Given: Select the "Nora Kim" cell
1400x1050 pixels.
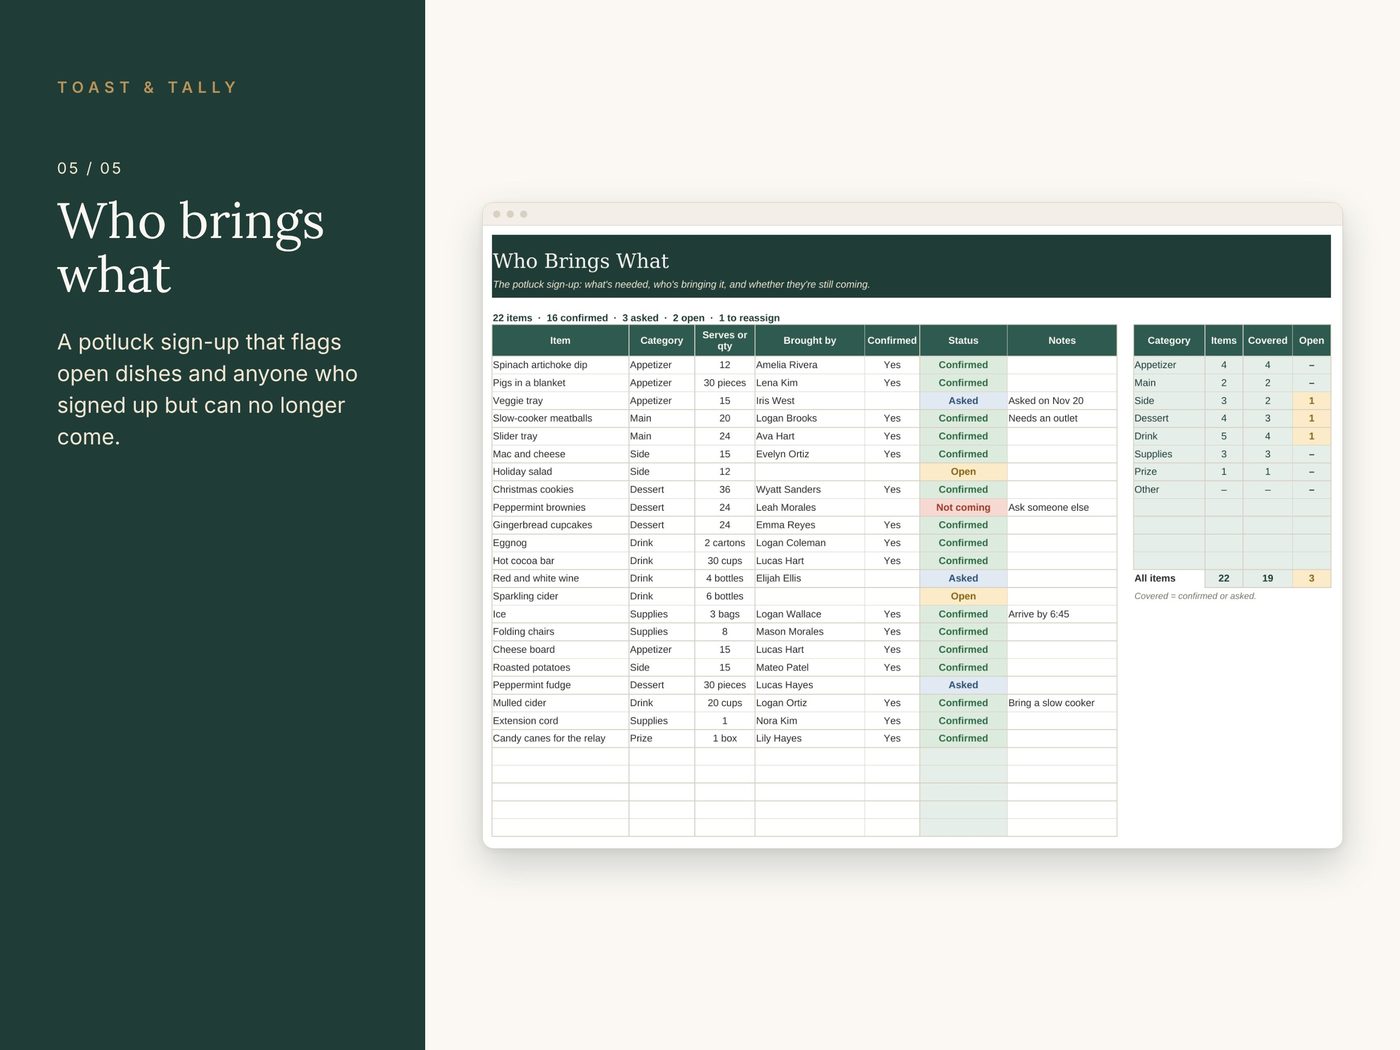Looking at the screenshot, I should (x=810, y=721).
